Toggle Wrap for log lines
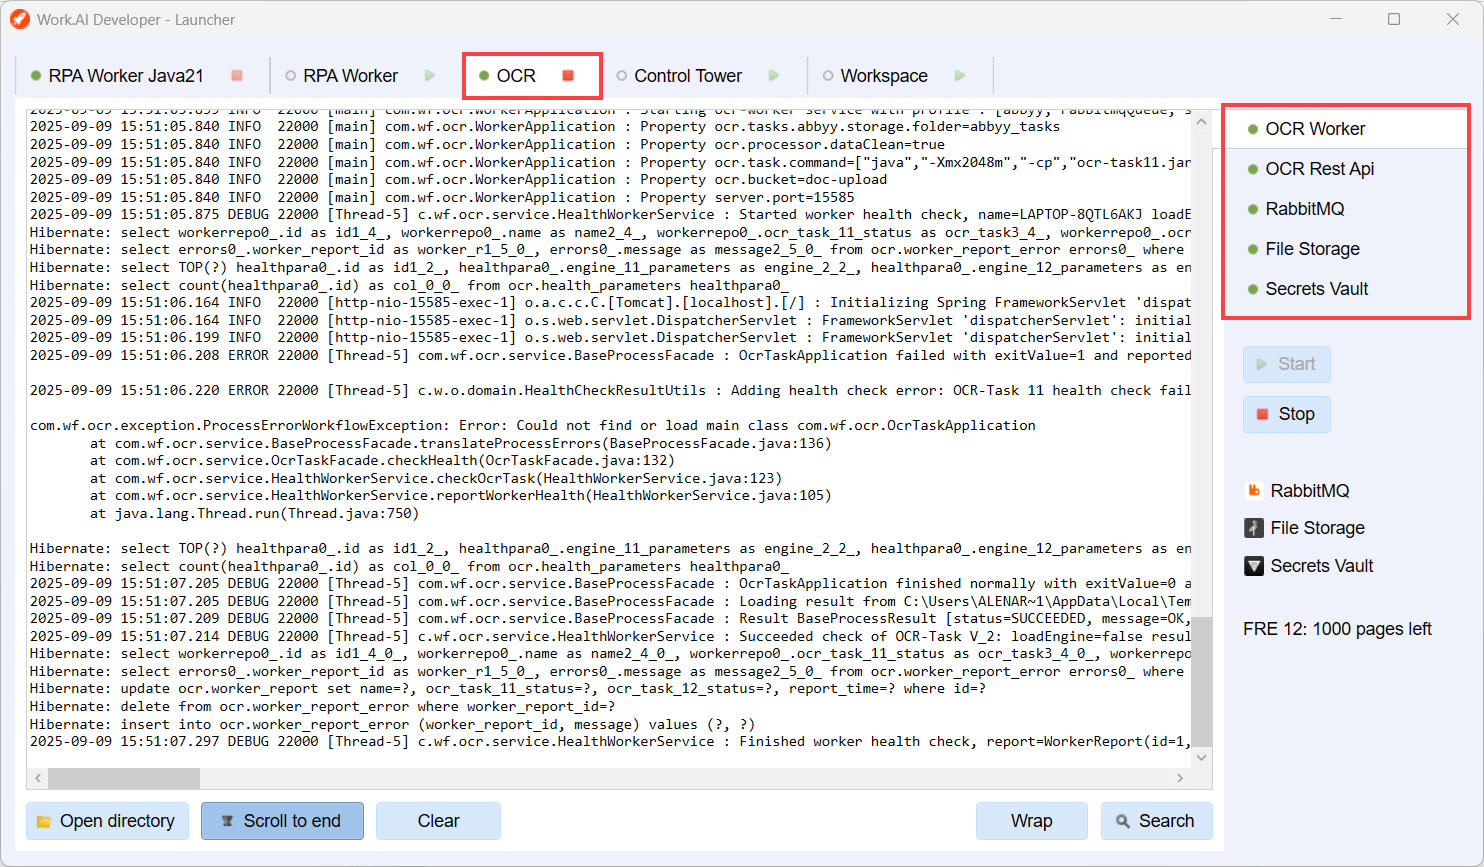This screenshot has height=867, width=1484. click(1031, 821)
